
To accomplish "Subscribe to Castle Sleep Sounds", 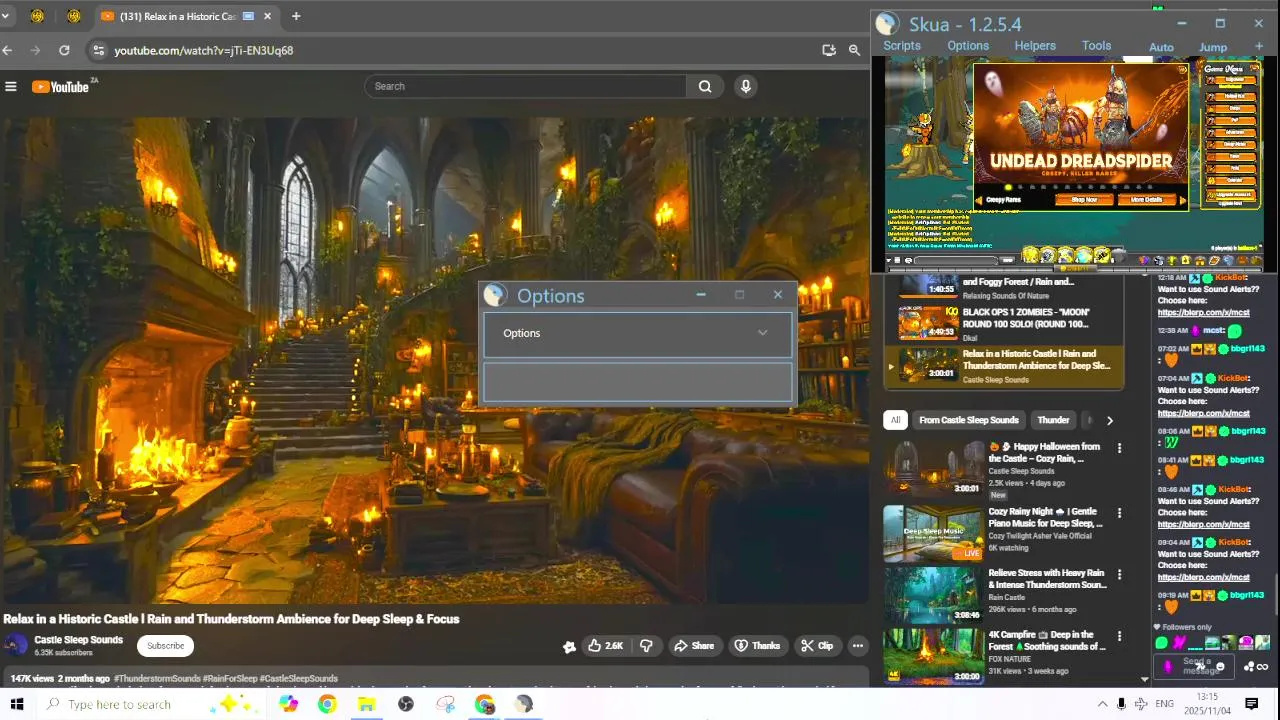I will tap(166, 646).
